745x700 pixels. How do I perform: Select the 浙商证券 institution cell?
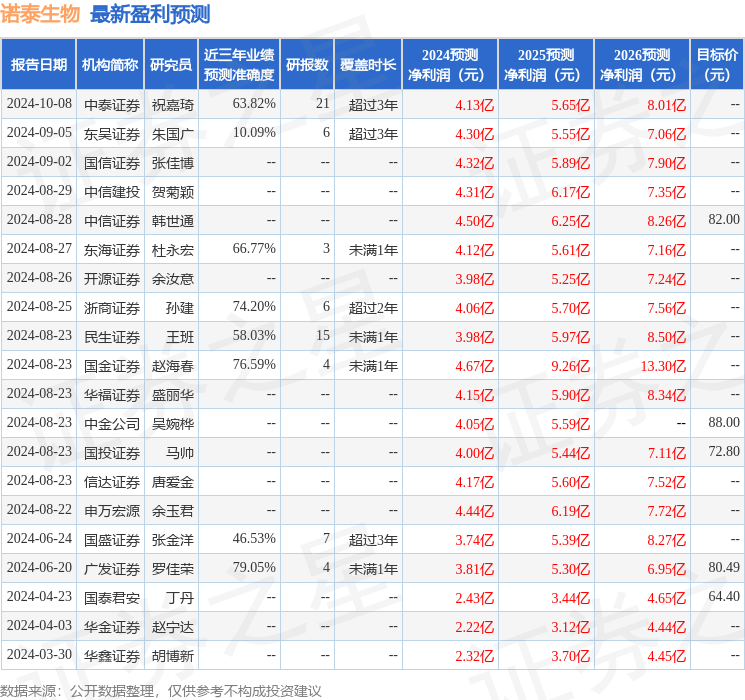(112, 308)
